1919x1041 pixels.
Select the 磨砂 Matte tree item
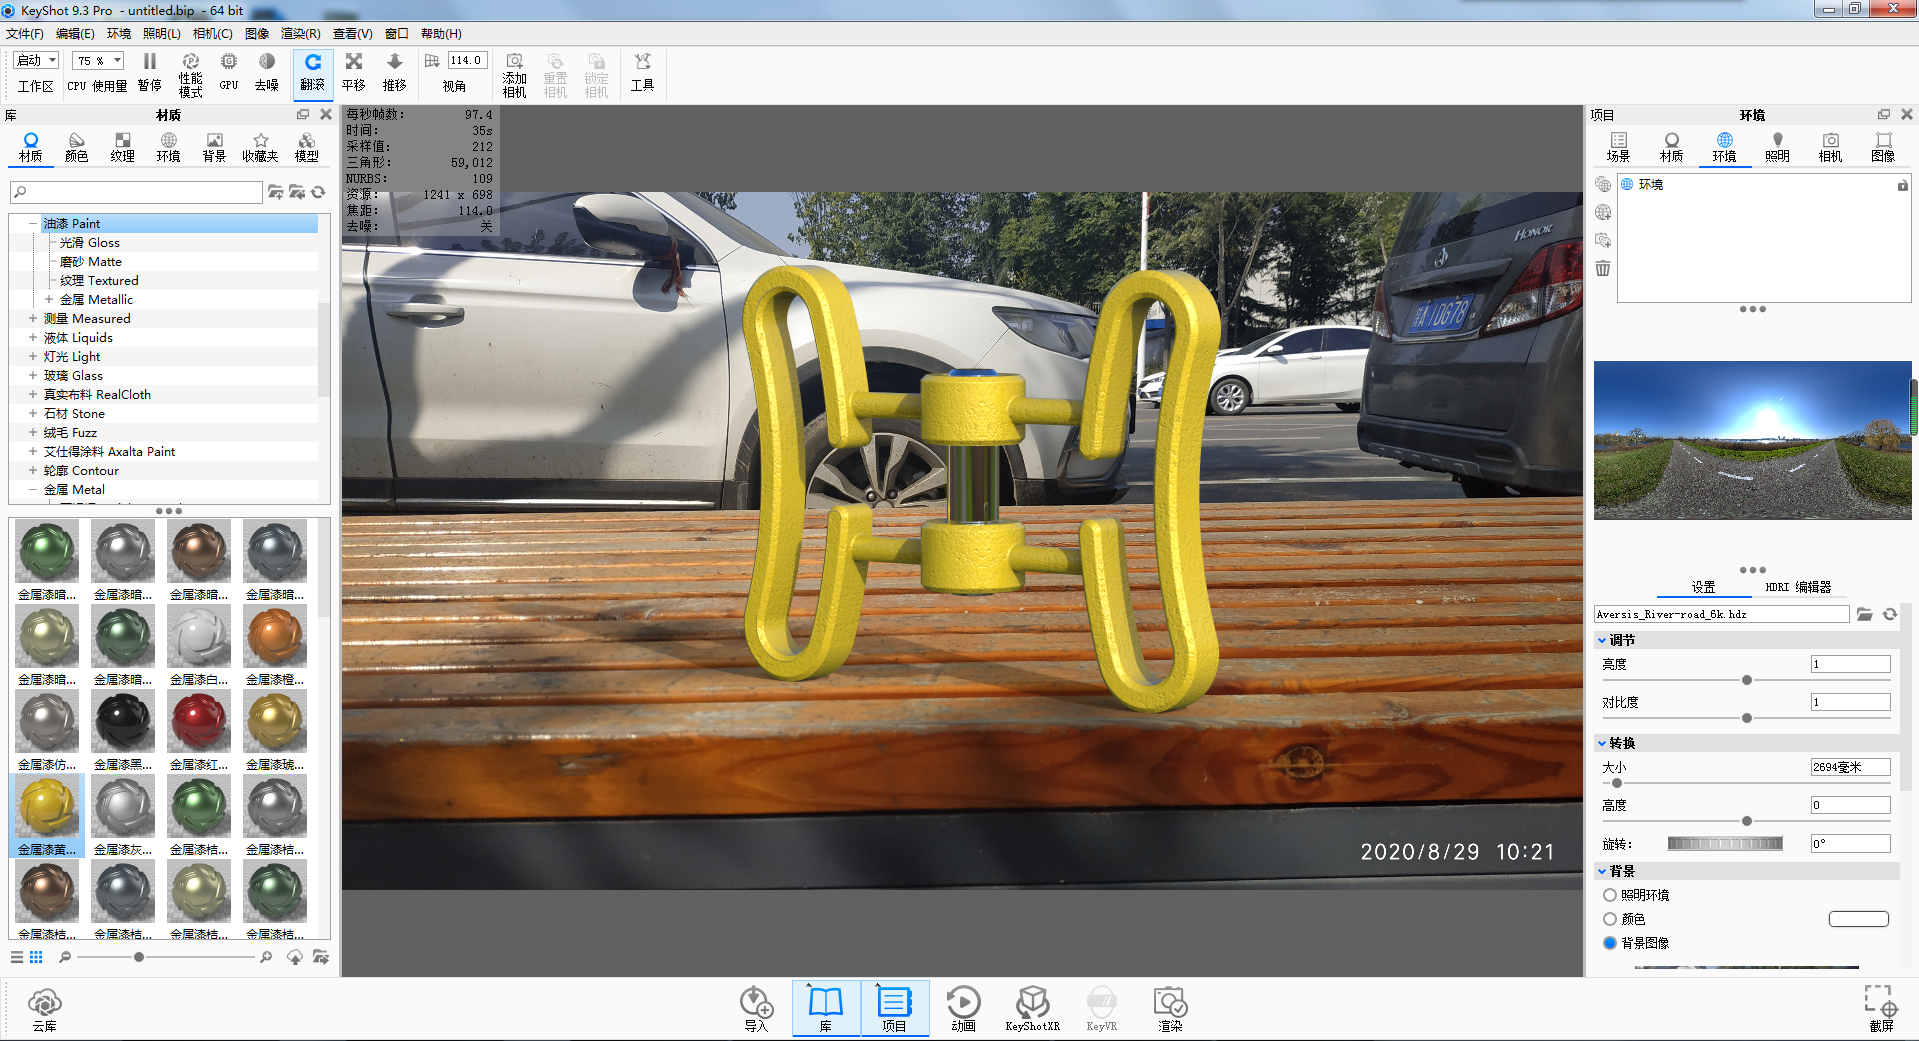[90, 261]
